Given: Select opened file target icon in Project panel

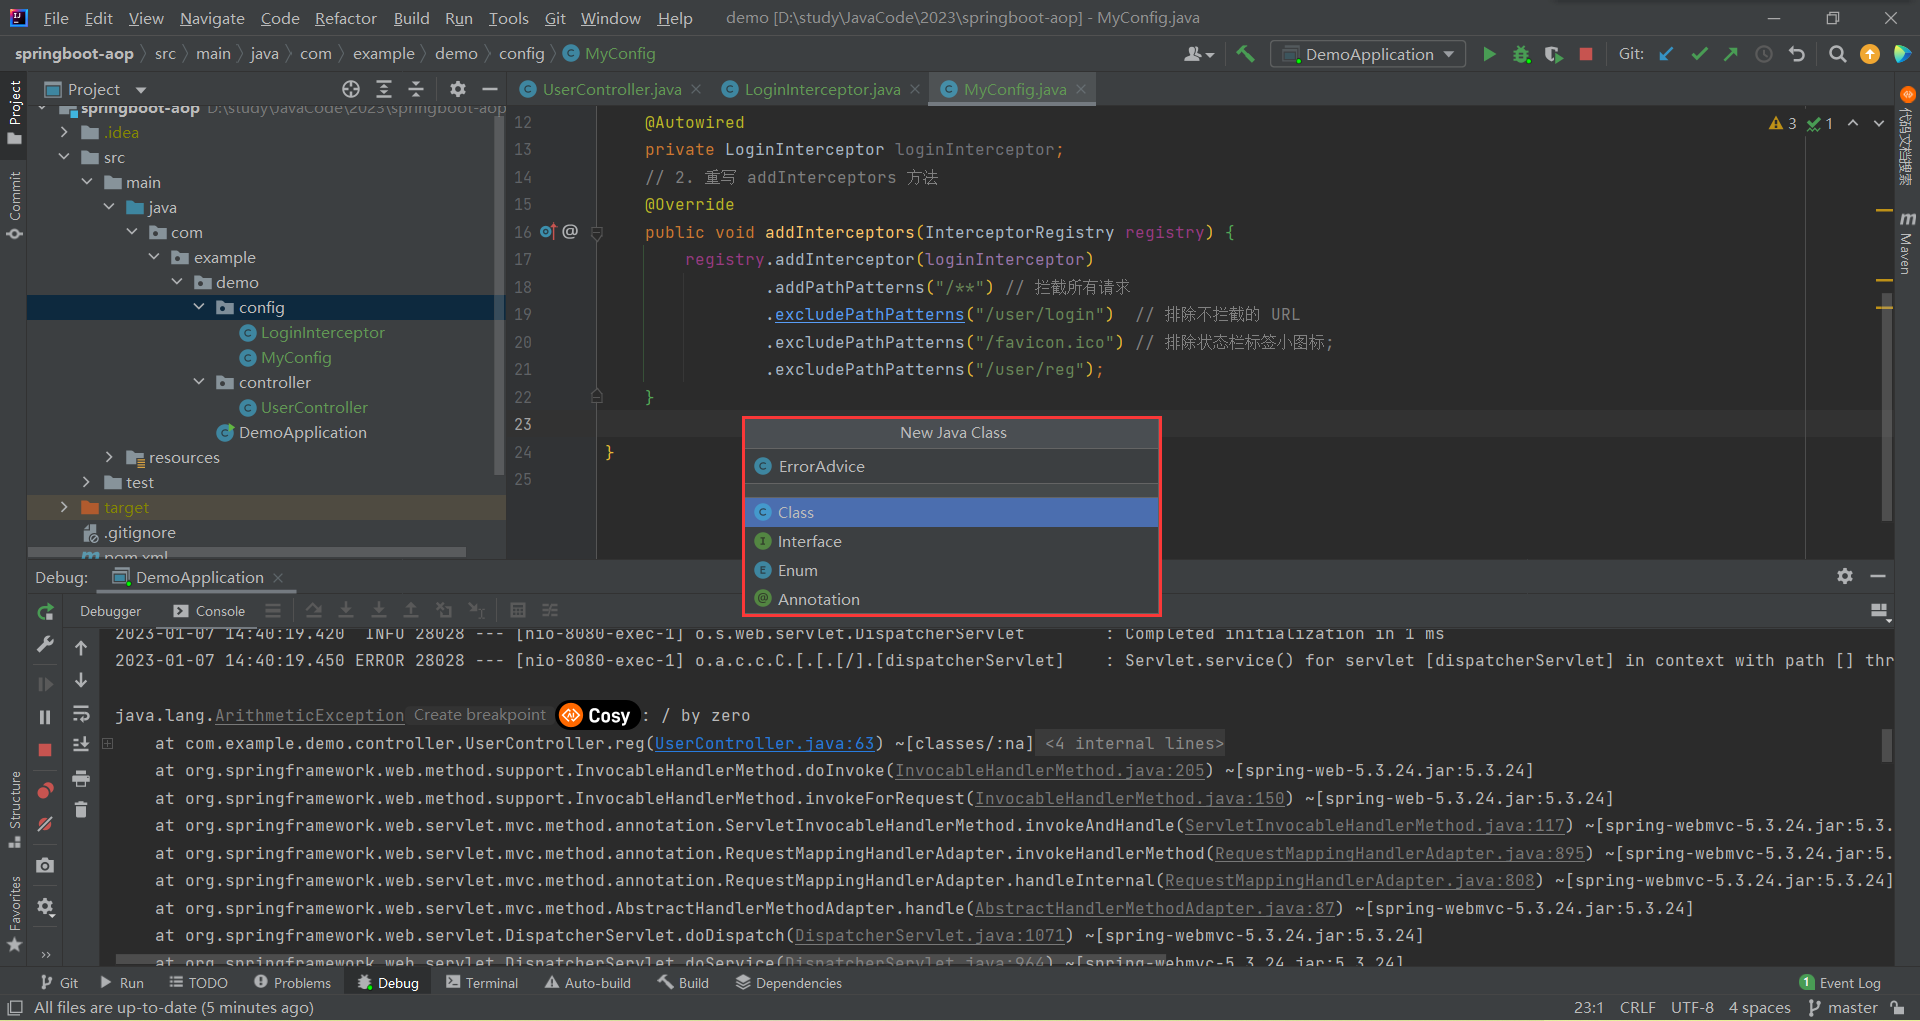Looking at the screenshot, I should pyautogui.click(x=351, y=89).
